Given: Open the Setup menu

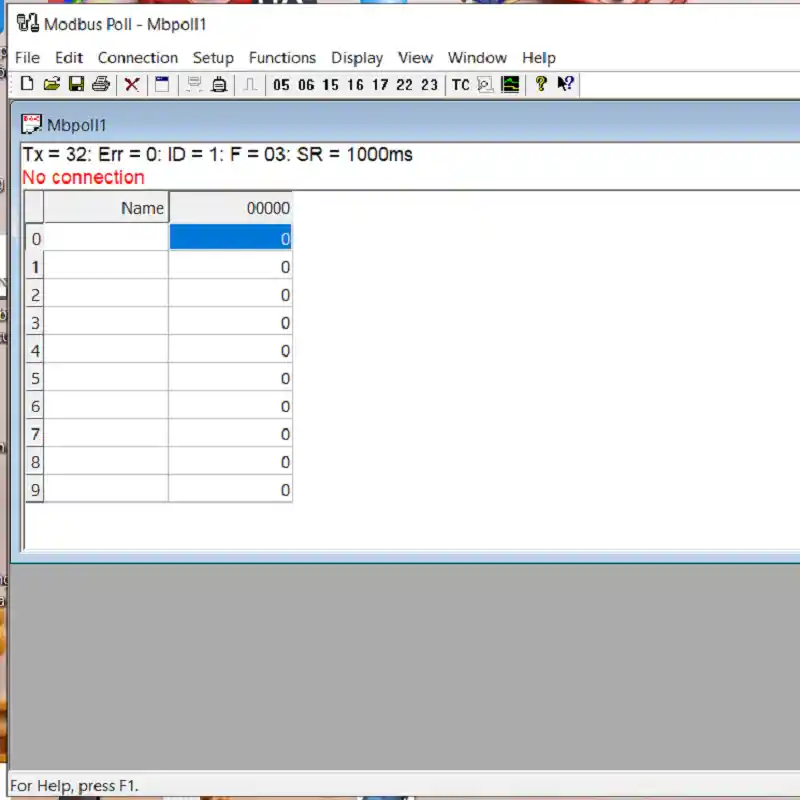Looking at the screenshot, I should point(213,58).
